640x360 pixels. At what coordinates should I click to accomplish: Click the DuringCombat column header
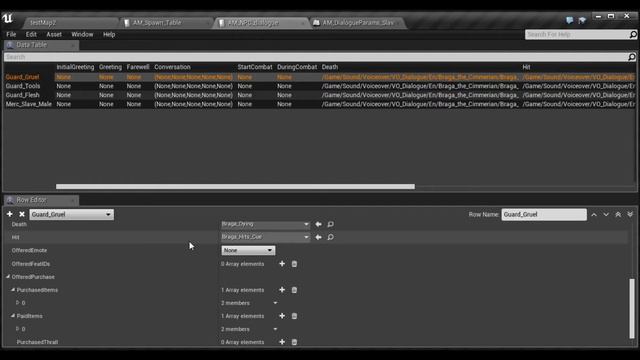(x=297, y=67)
